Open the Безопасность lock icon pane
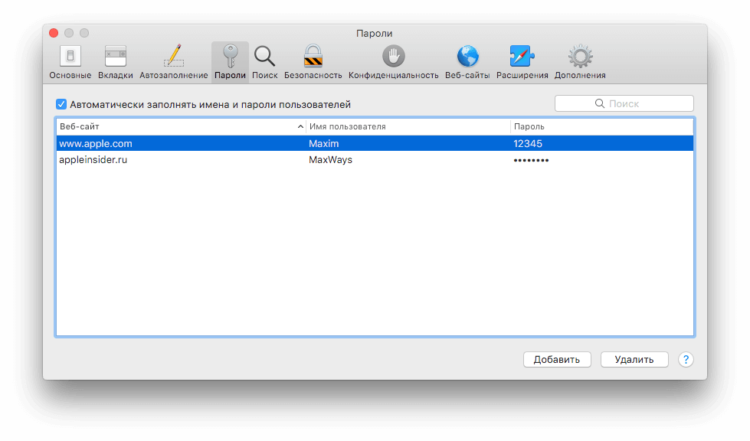Screen dimensions: 750x441 [313, 62]
